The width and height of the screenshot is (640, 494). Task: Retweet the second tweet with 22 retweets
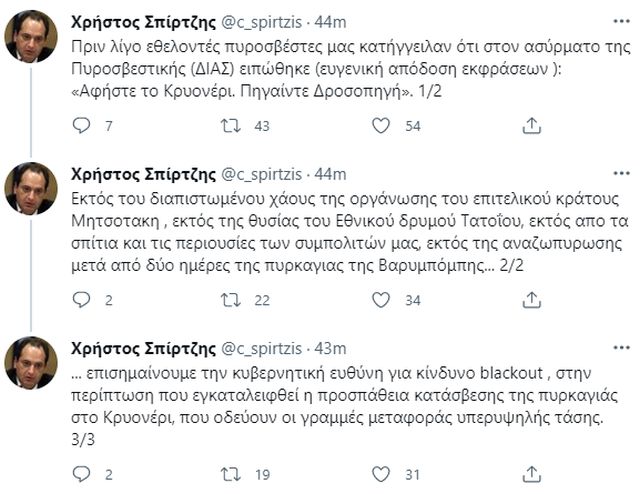pos(232,299)
